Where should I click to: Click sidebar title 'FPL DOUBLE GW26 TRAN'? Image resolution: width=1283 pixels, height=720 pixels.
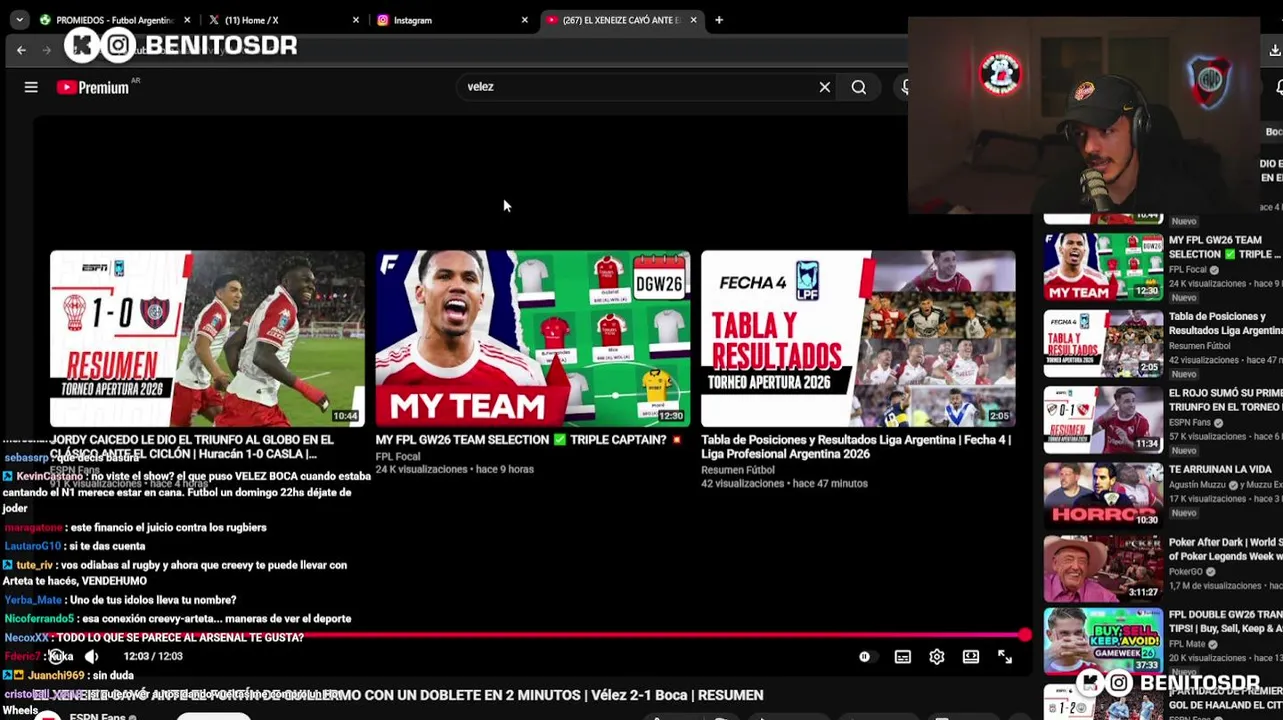1226,621
